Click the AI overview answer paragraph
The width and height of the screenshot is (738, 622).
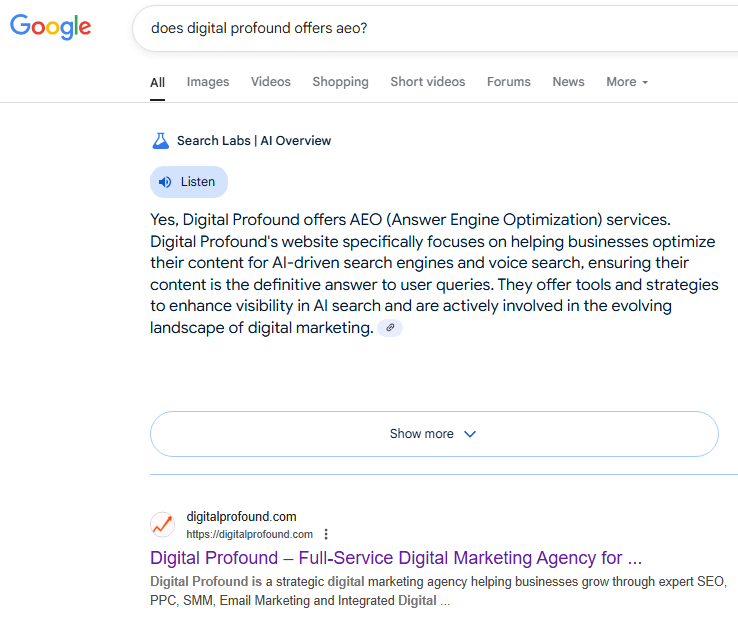pyautogui.click(x=434, y=273)
